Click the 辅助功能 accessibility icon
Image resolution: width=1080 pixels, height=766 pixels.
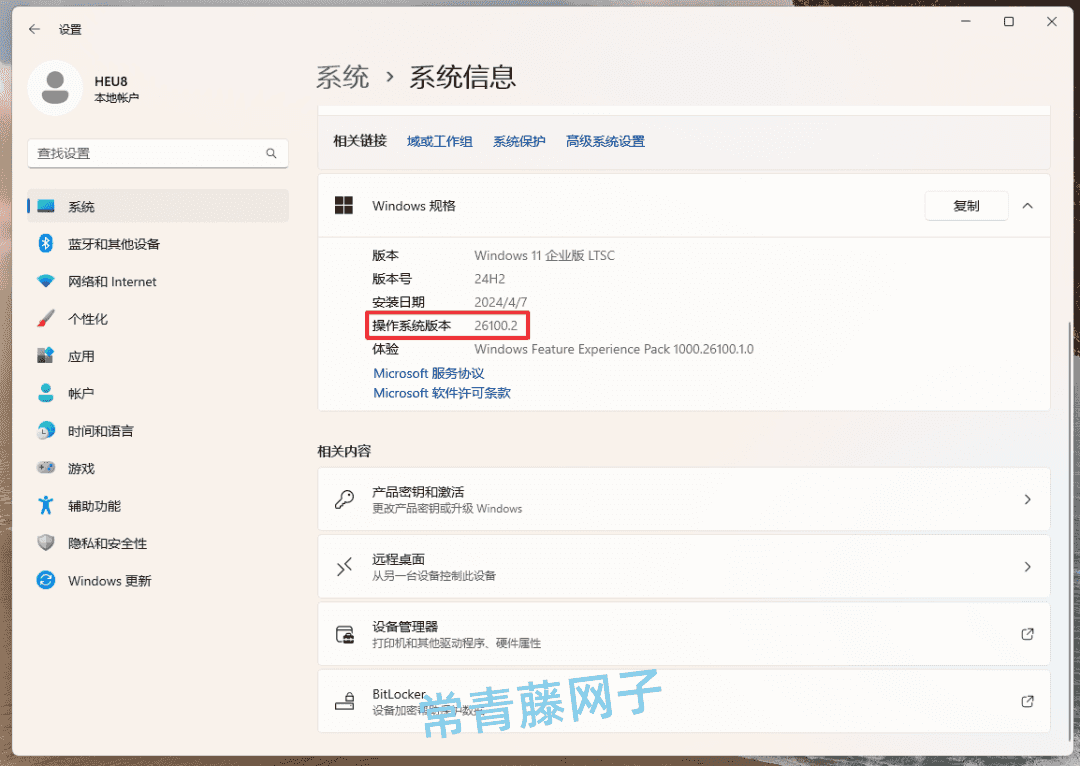click(x=46, y=505)
